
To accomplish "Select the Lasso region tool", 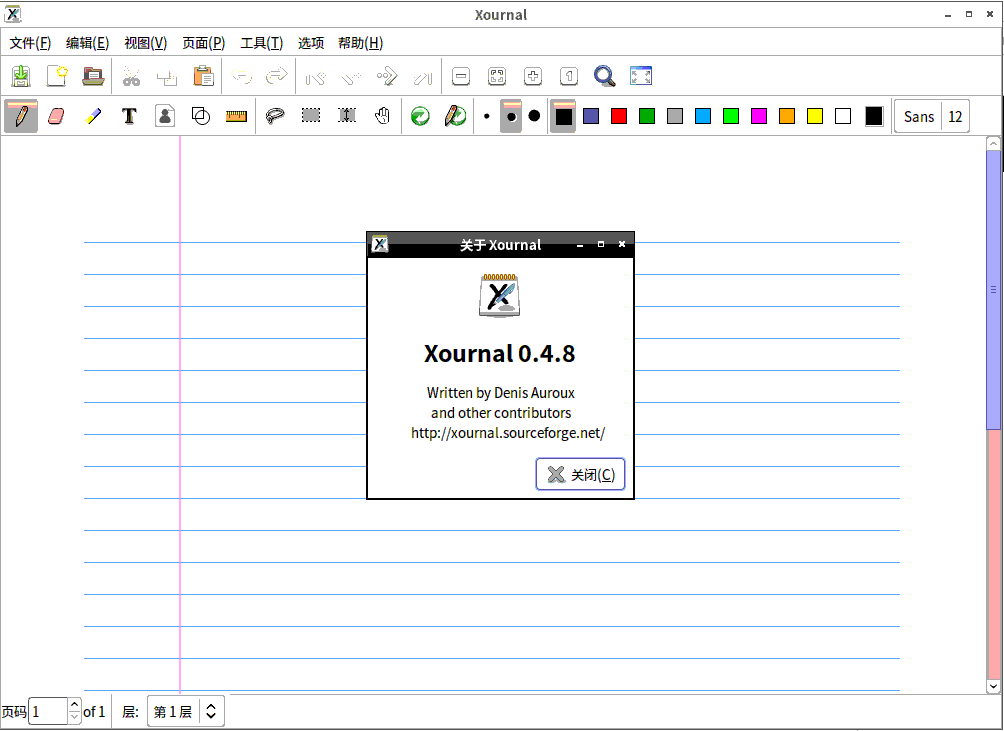I will coord(275,116).
